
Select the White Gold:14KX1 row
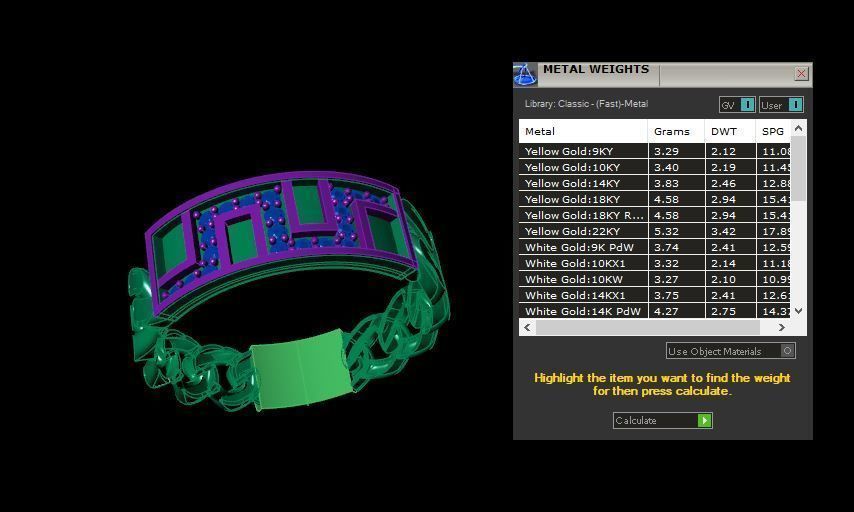(655, 295)
